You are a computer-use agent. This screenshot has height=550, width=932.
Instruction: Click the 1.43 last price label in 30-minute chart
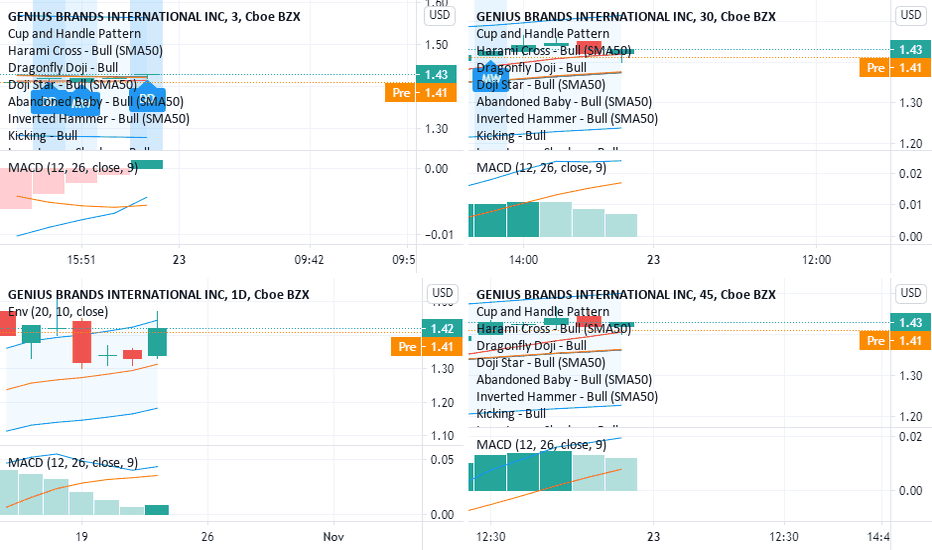point(911,50)
